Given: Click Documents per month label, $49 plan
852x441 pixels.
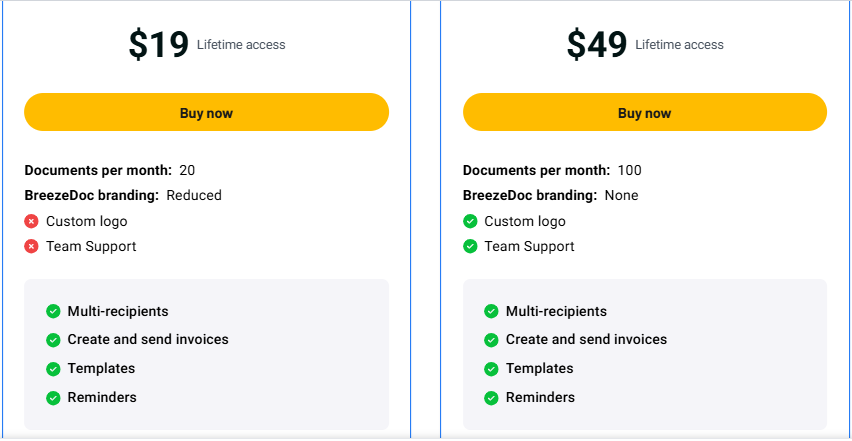Looking at the screenshot, I should [536, 170].
